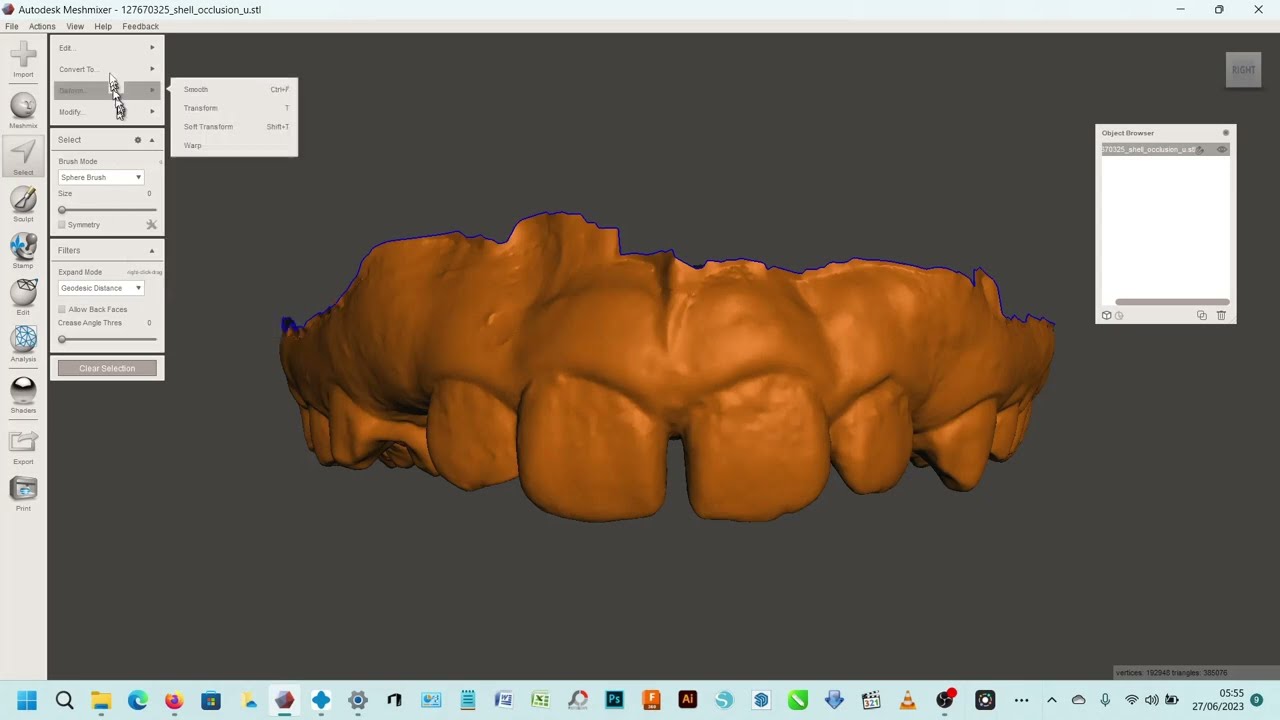Open Illustrator from taskbar

coord(688,700)
